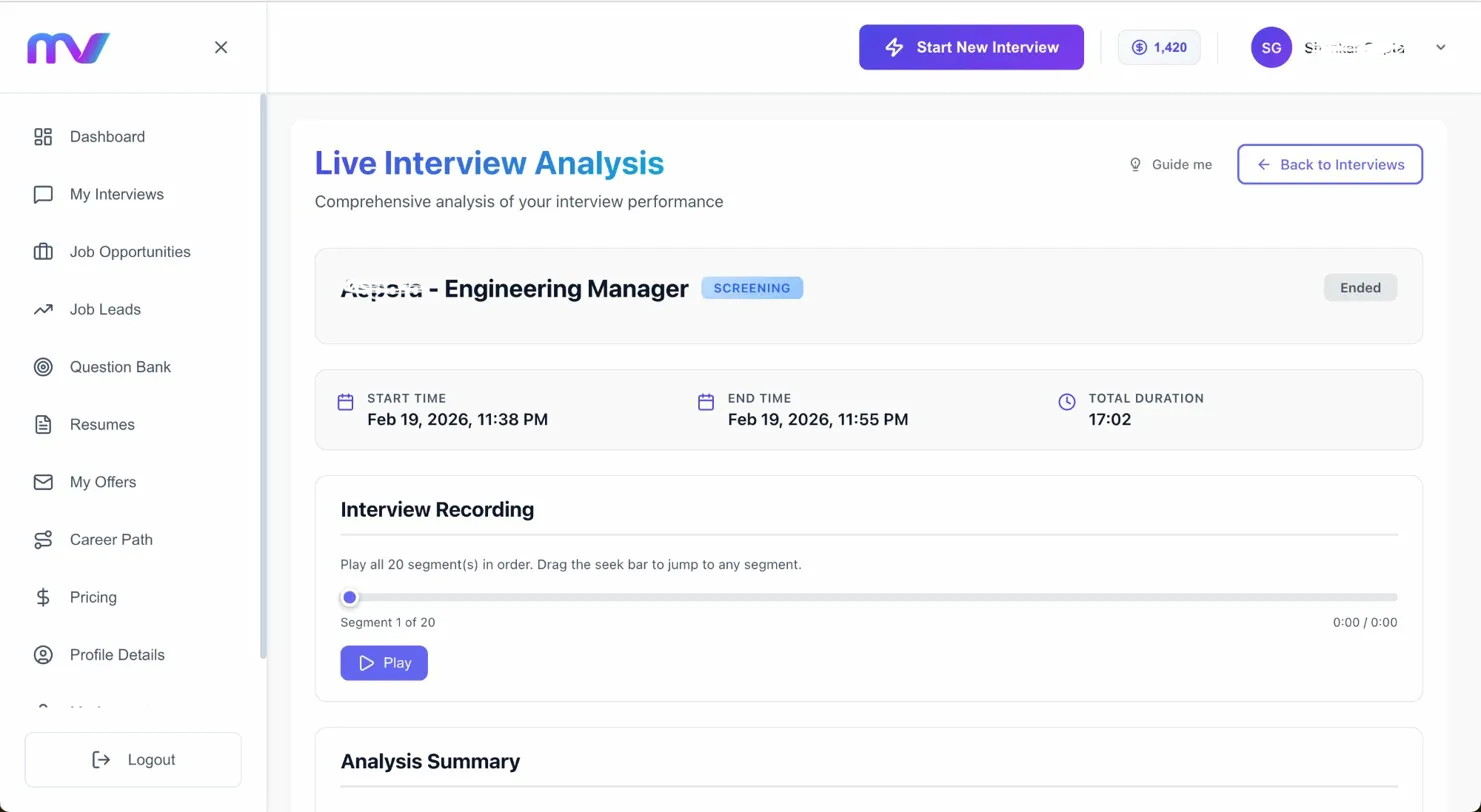
Task: Click the Question Bank target icon
Action: (42, 366)
